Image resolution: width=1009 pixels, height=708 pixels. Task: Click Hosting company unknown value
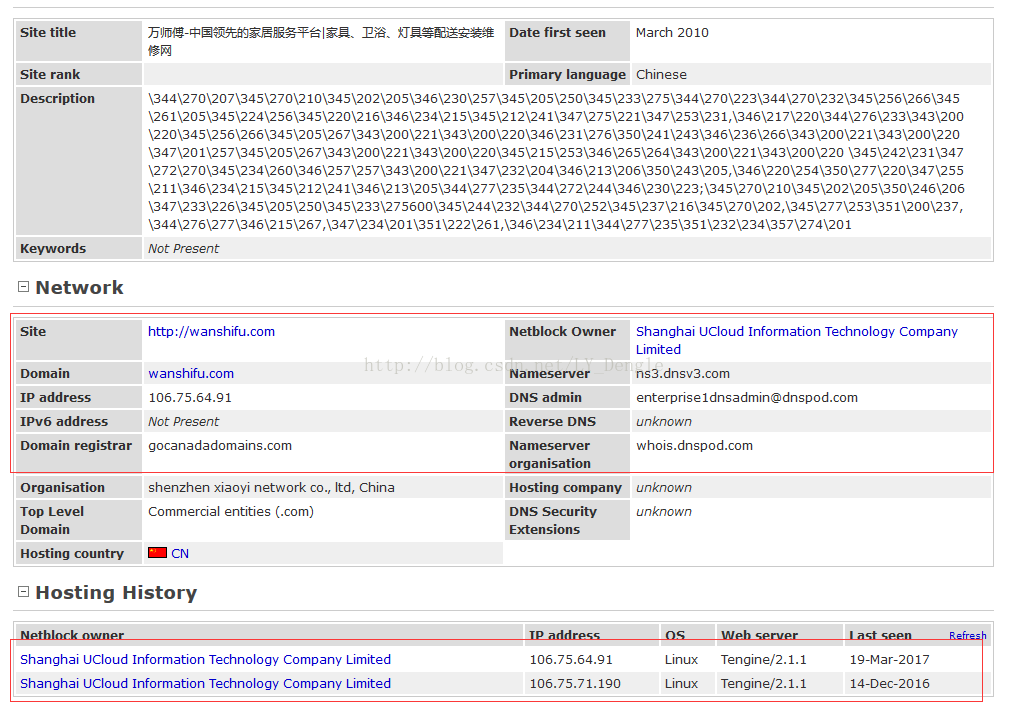tap(663, 487)
